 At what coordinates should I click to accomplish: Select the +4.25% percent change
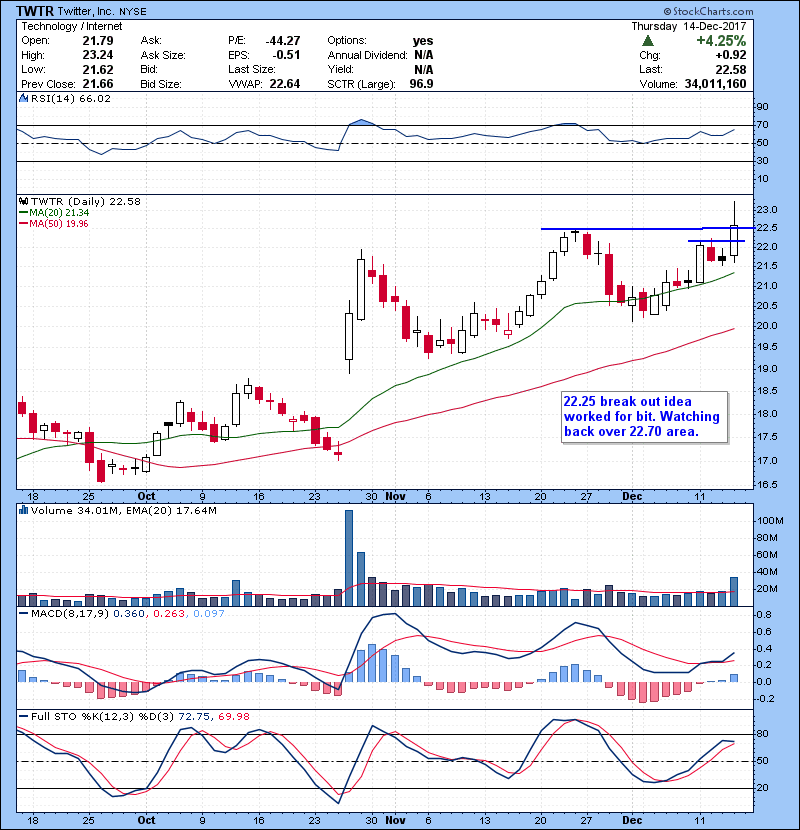tap(721, 41)
